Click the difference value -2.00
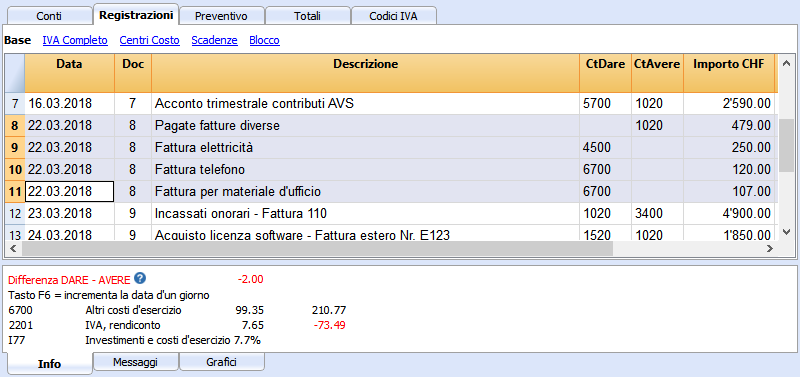 (250, 280)
